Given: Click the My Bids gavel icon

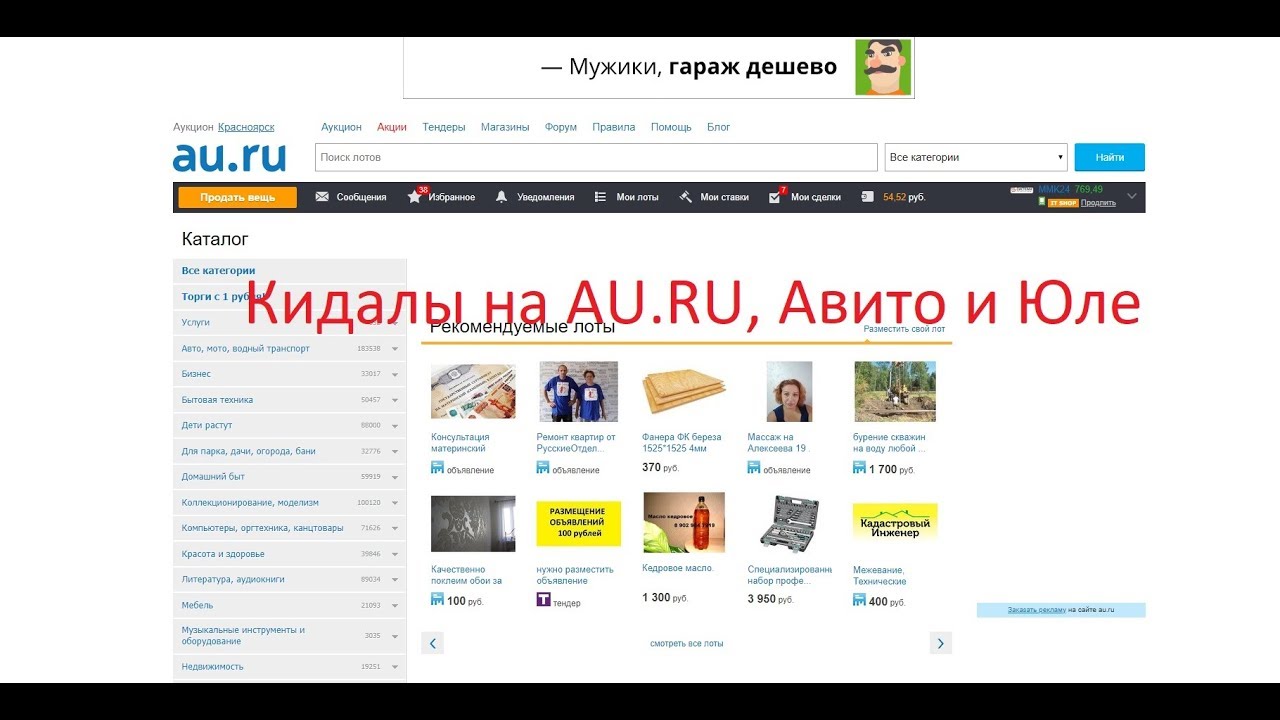Looking at the screenshot, I should [x=685, y=197].
